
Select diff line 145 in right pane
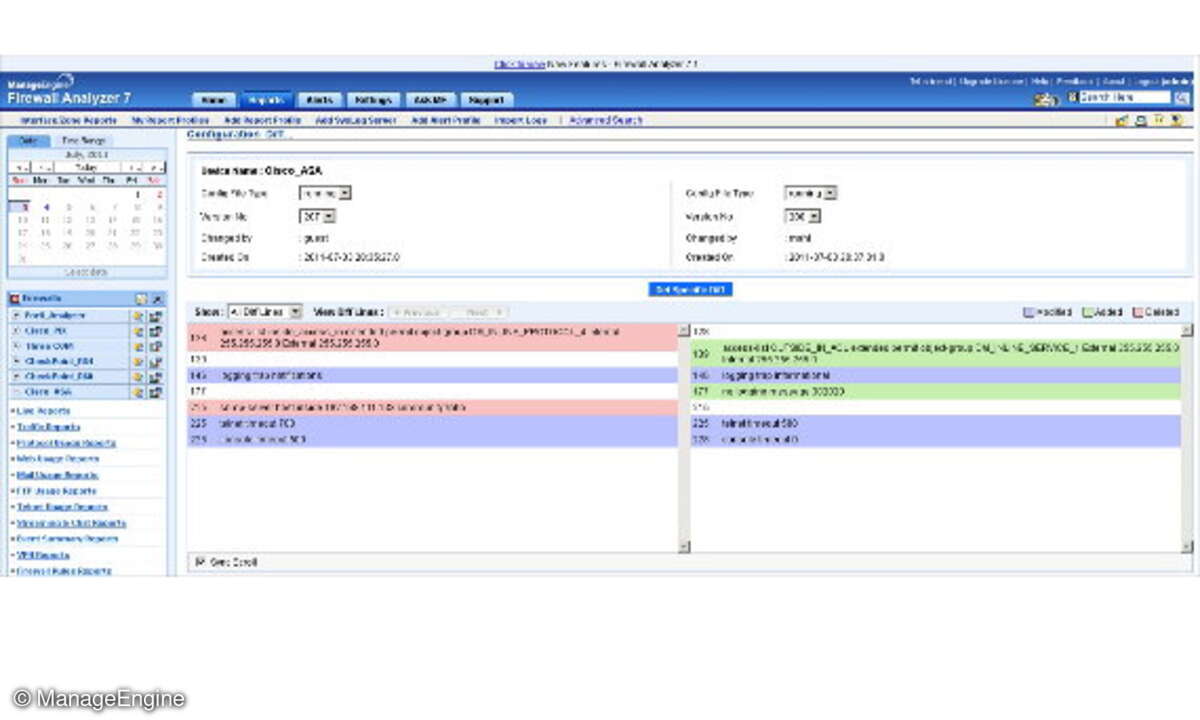point(936,375)
